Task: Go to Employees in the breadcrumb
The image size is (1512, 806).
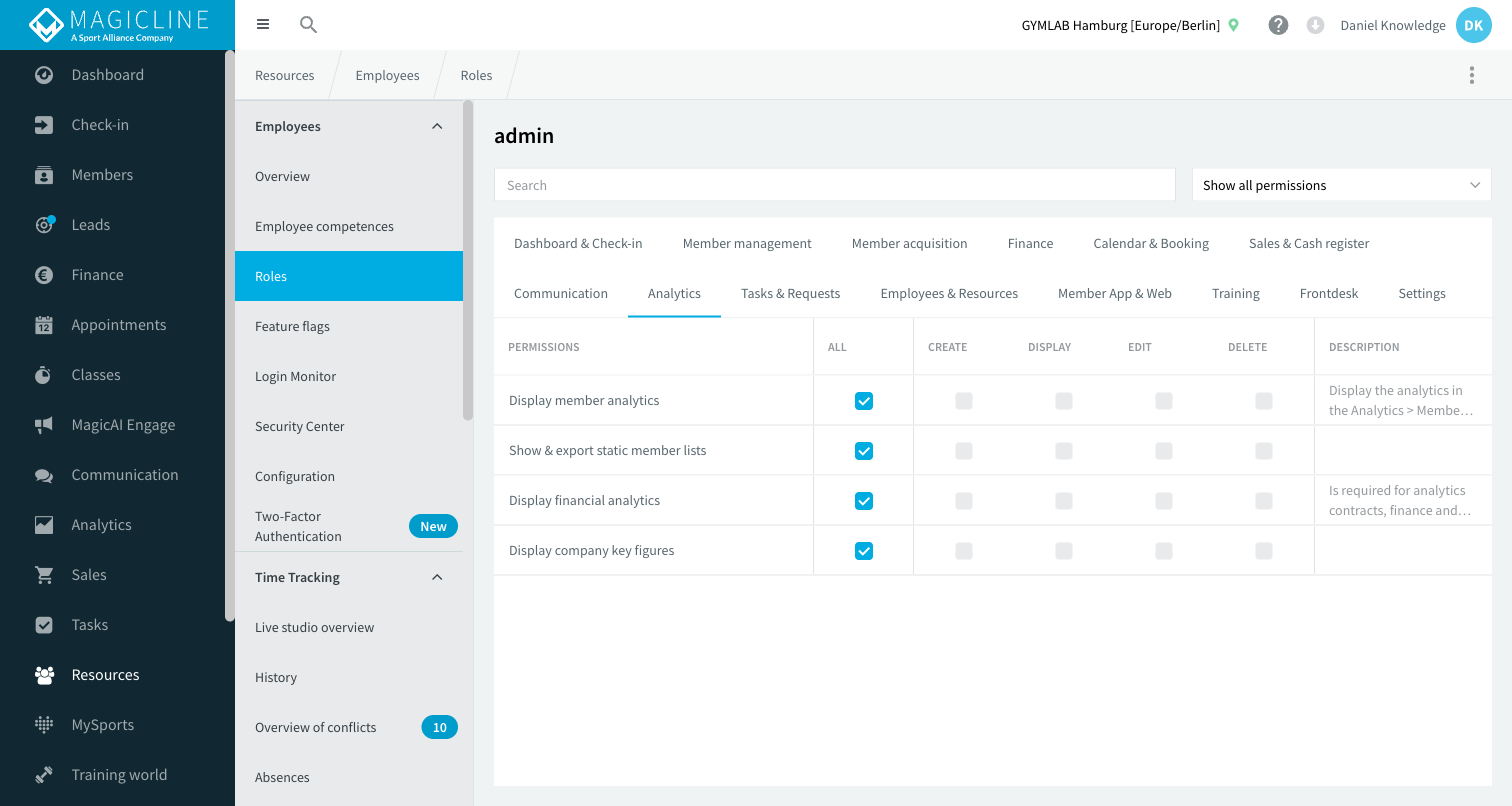Action: (387, 75)
